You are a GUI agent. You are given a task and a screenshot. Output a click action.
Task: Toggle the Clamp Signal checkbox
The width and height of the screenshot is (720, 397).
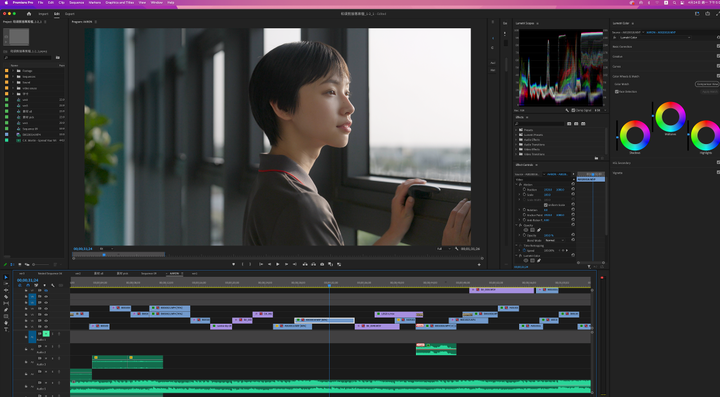tap(573, 110)
